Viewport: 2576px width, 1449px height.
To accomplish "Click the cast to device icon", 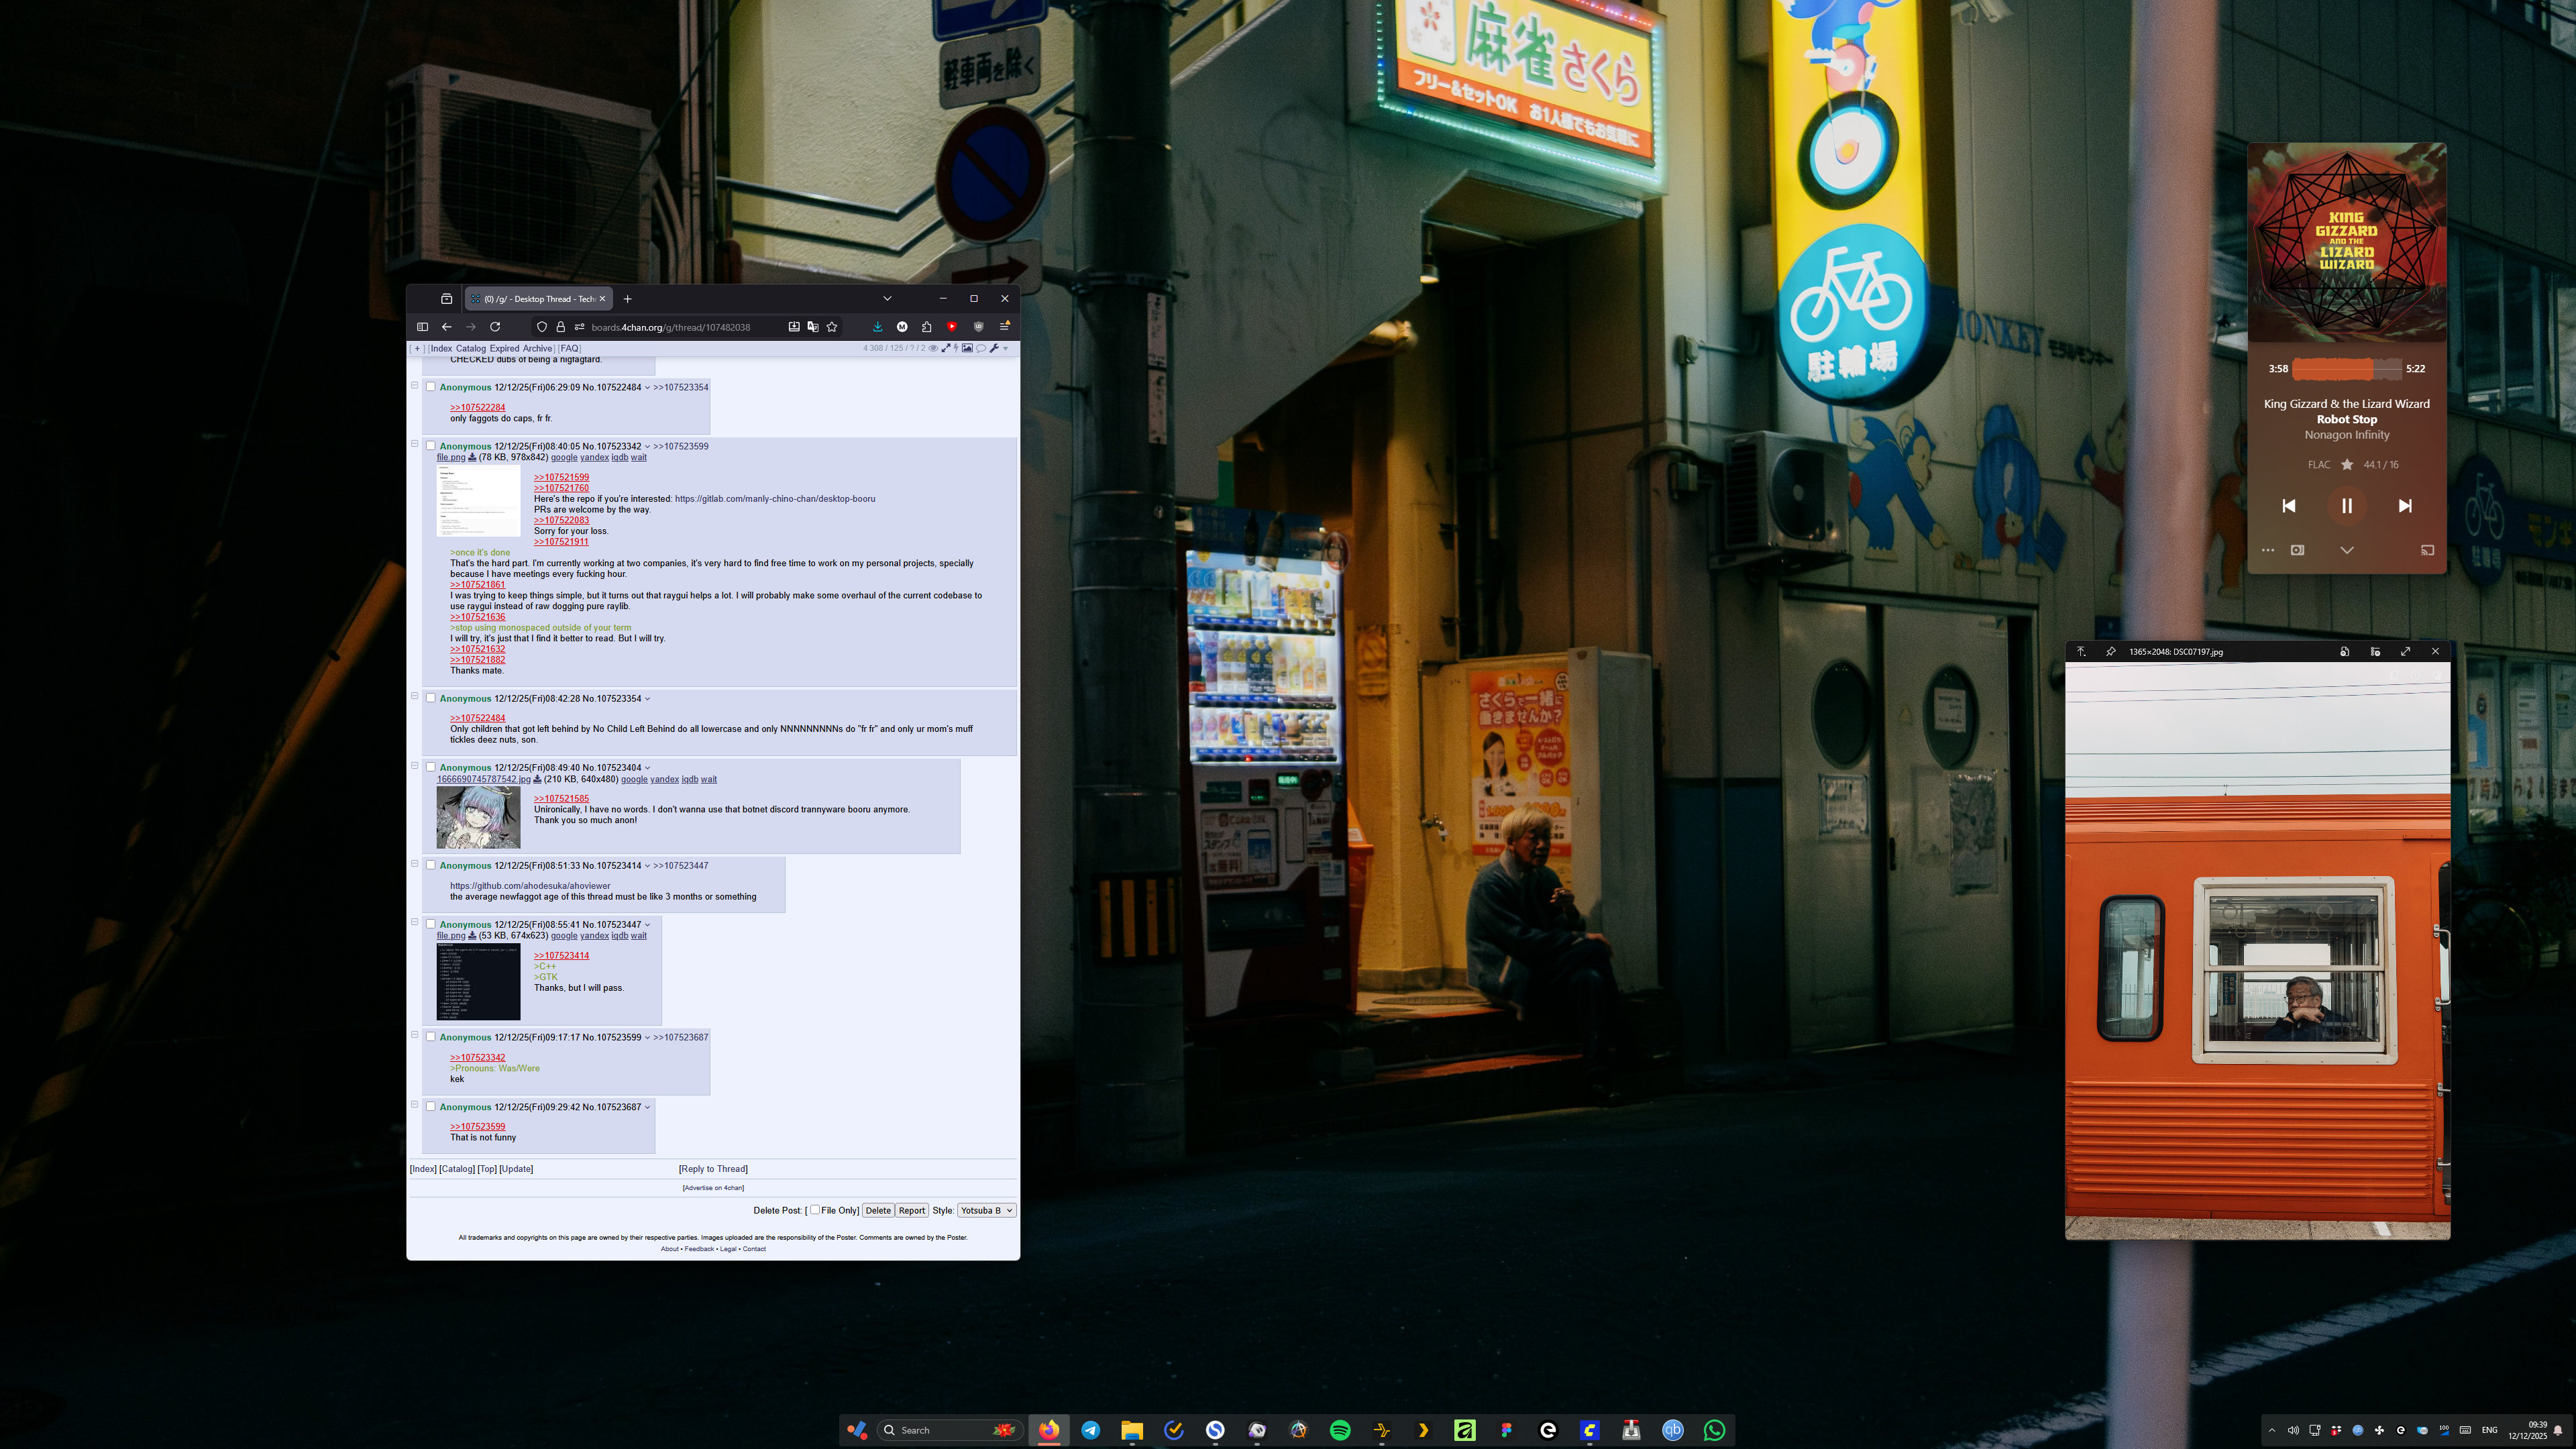I will point(2427,550).
